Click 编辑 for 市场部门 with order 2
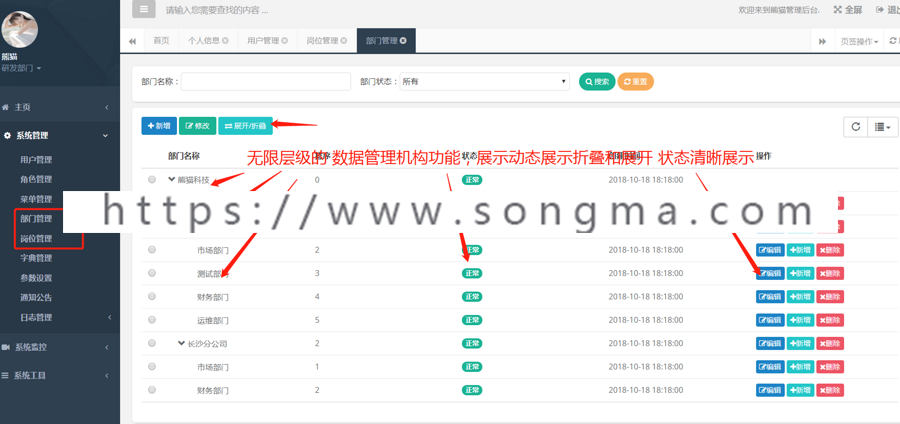The height and width of the screenshot is (424, 900). tap(770, 250)
